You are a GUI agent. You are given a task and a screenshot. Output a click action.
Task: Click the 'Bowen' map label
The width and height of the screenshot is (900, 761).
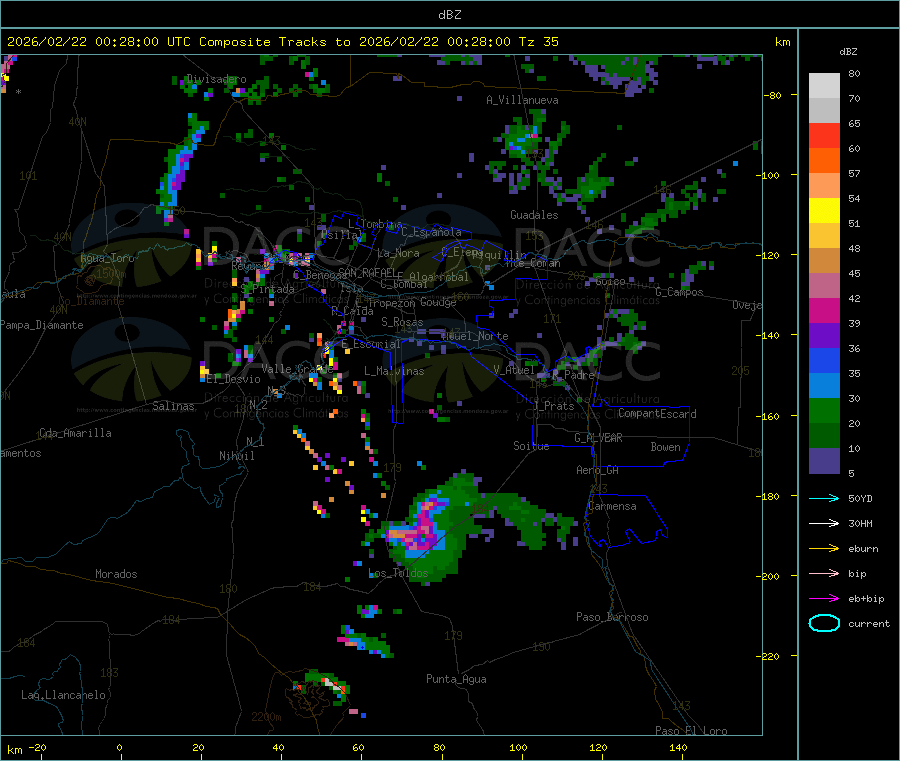666,447
